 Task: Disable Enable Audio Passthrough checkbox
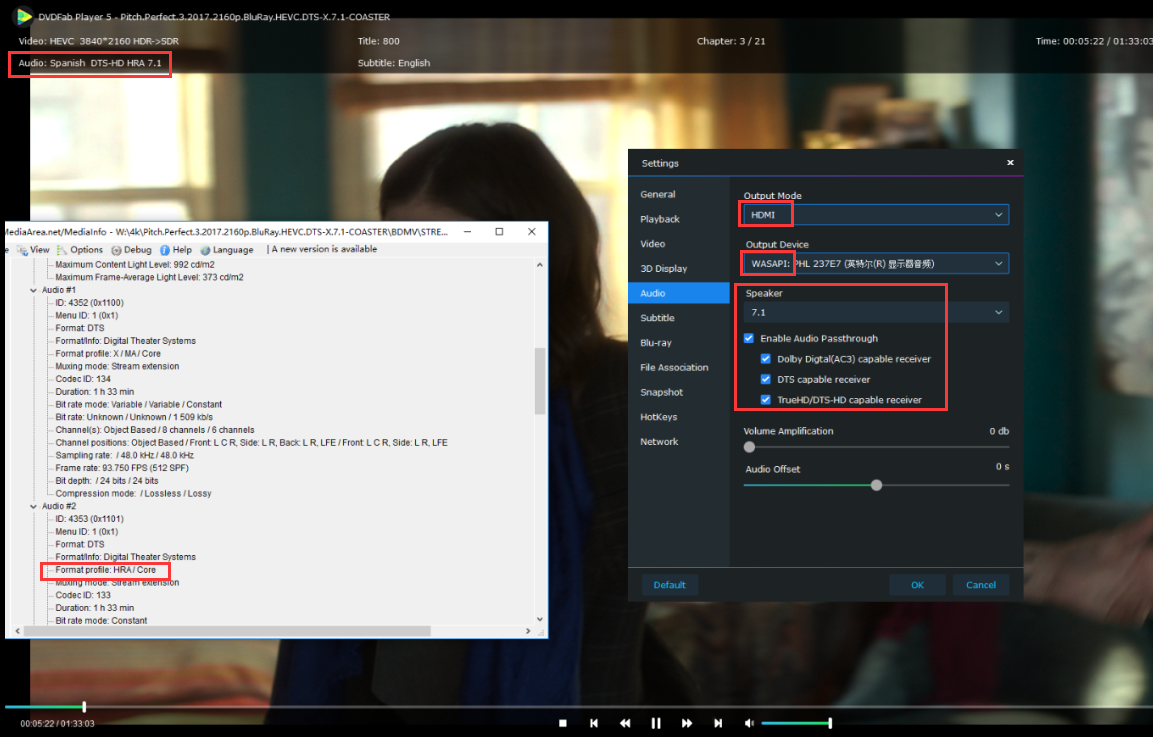click(749, 338)
